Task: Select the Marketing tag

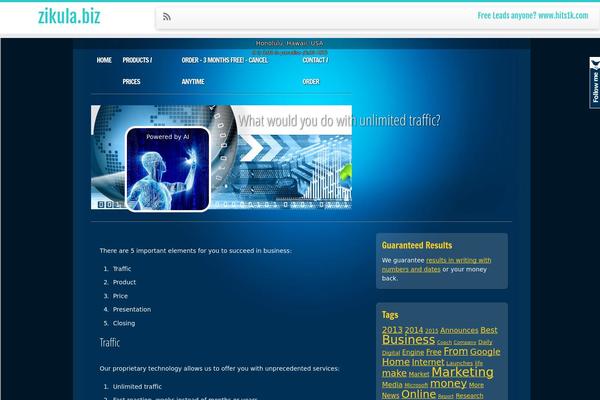Action: coord(462,372)
